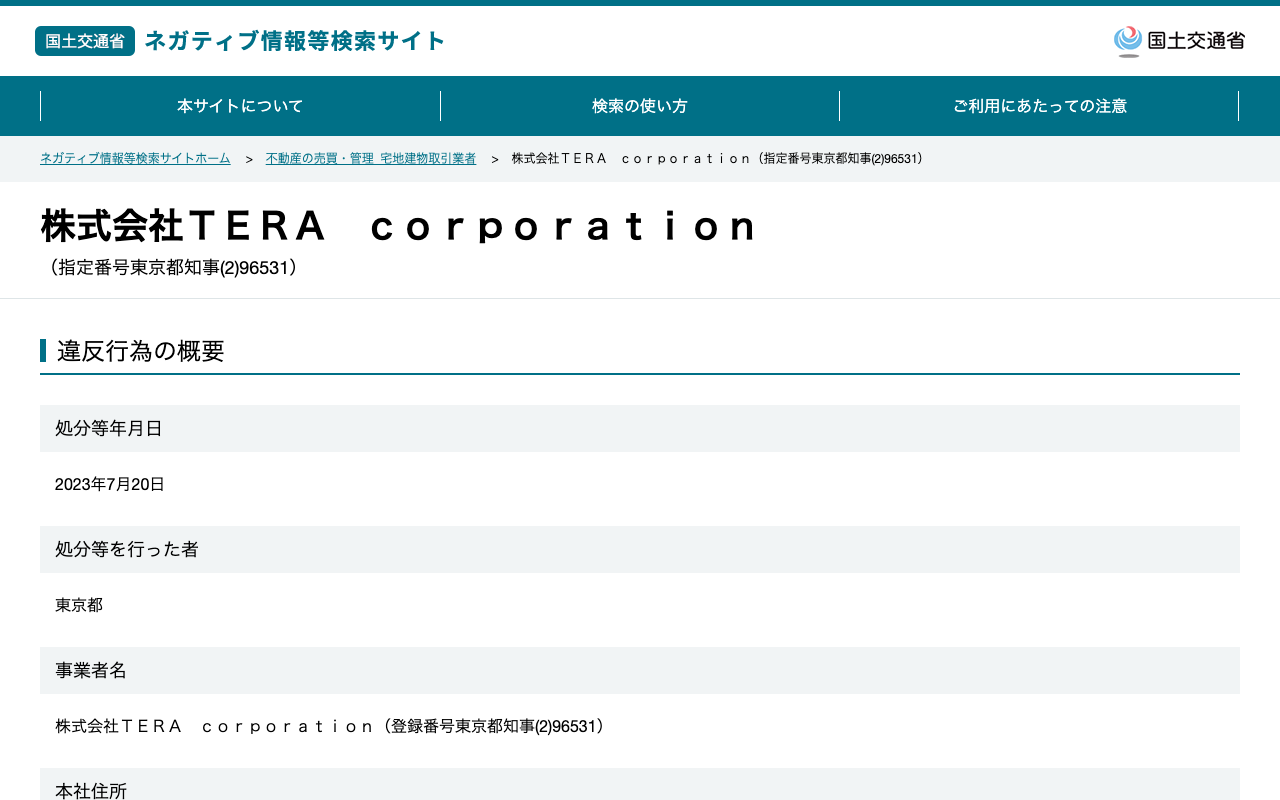Click the 処分等年月日 label row
1280x800 pixels.
coord(640,428)
